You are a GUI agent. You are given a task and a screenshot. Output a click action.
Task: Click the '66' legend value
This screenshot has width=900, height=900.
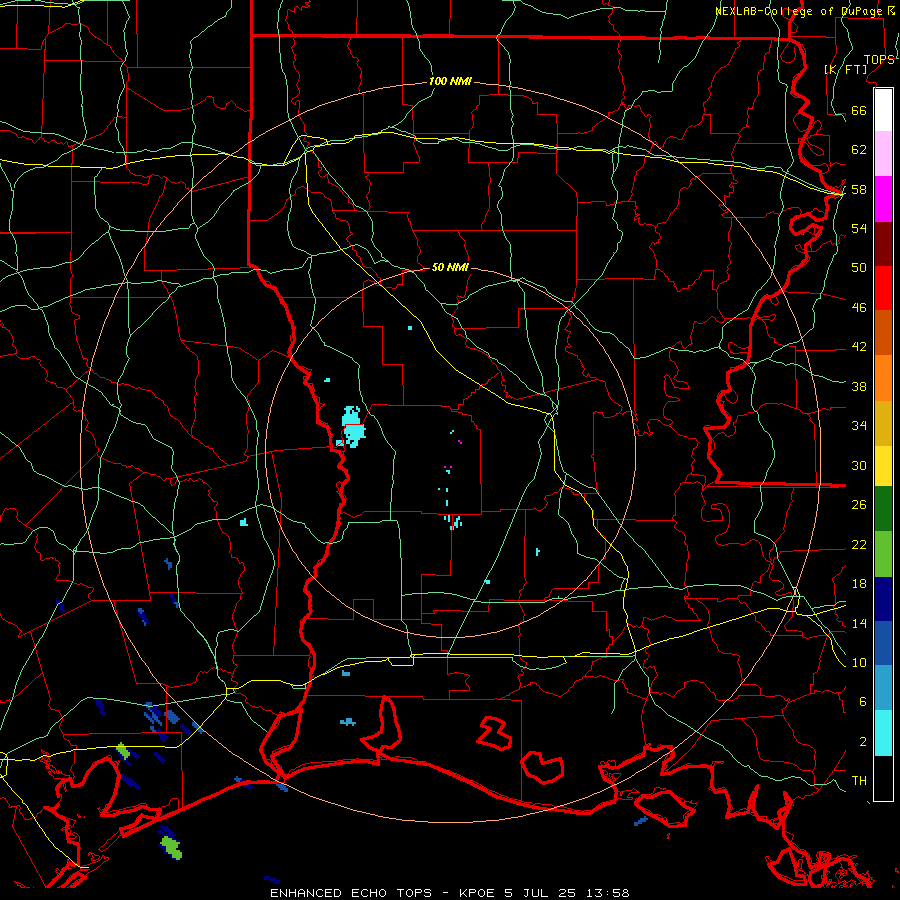pos(859,110)
